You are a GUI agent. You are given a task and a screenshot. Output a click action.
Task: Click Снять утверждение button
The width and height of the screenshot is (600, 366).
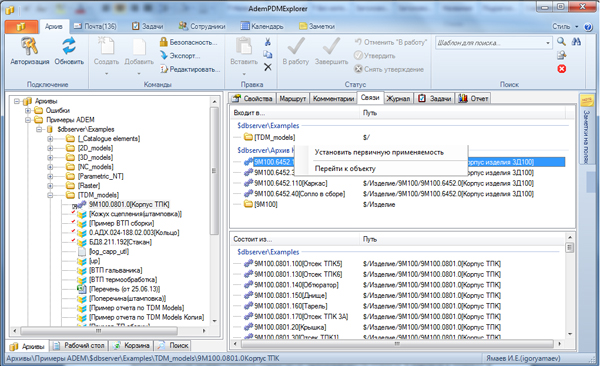(389, 69)
